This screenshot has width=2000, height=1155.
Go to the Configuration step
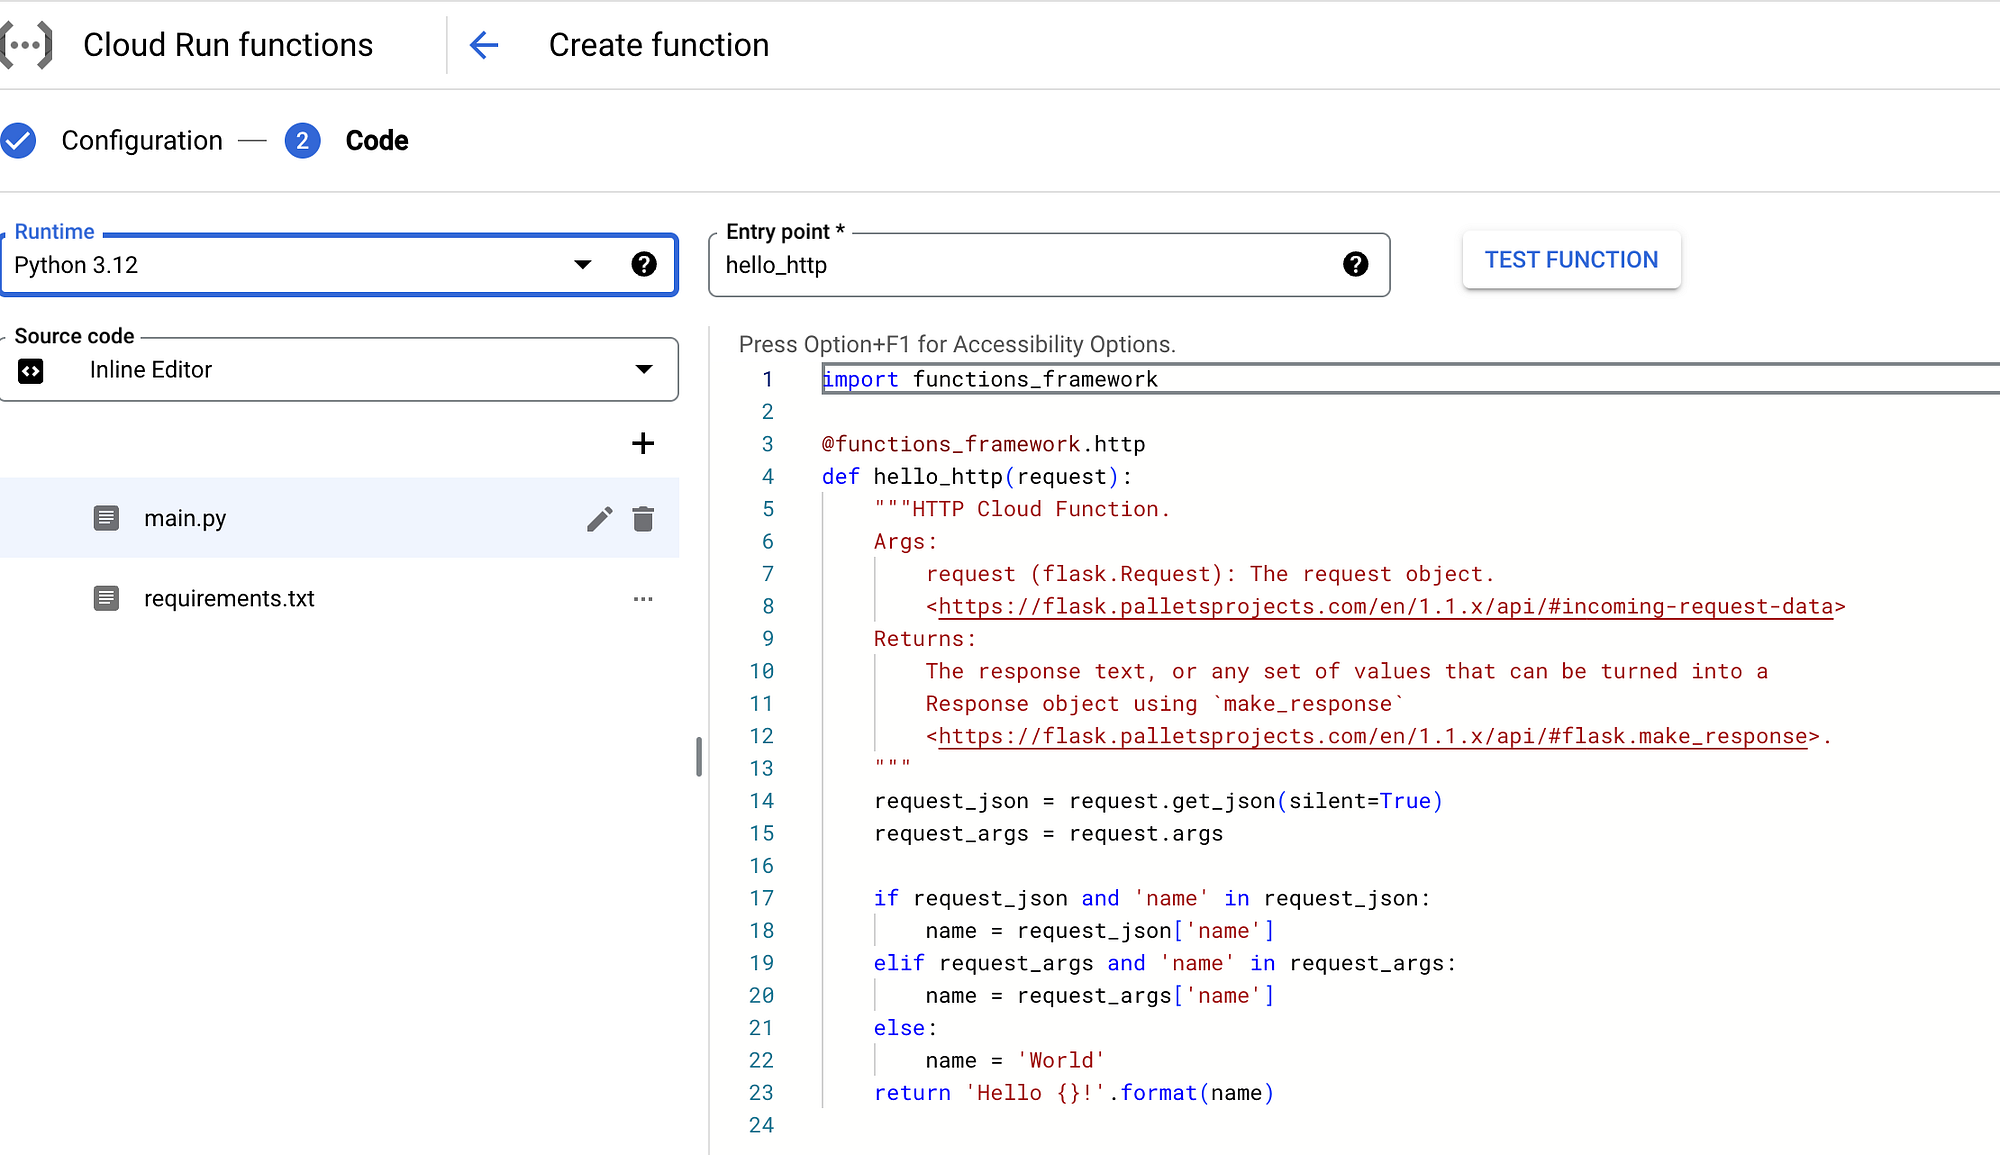(142, 141)
